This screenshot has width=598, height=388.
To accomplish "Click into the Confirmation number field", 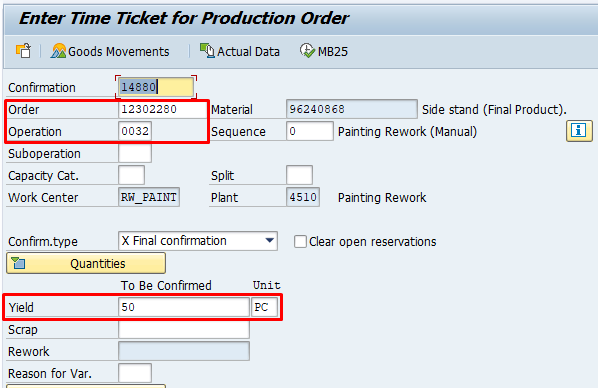I will pyautogui.click(x=156, y=87).
